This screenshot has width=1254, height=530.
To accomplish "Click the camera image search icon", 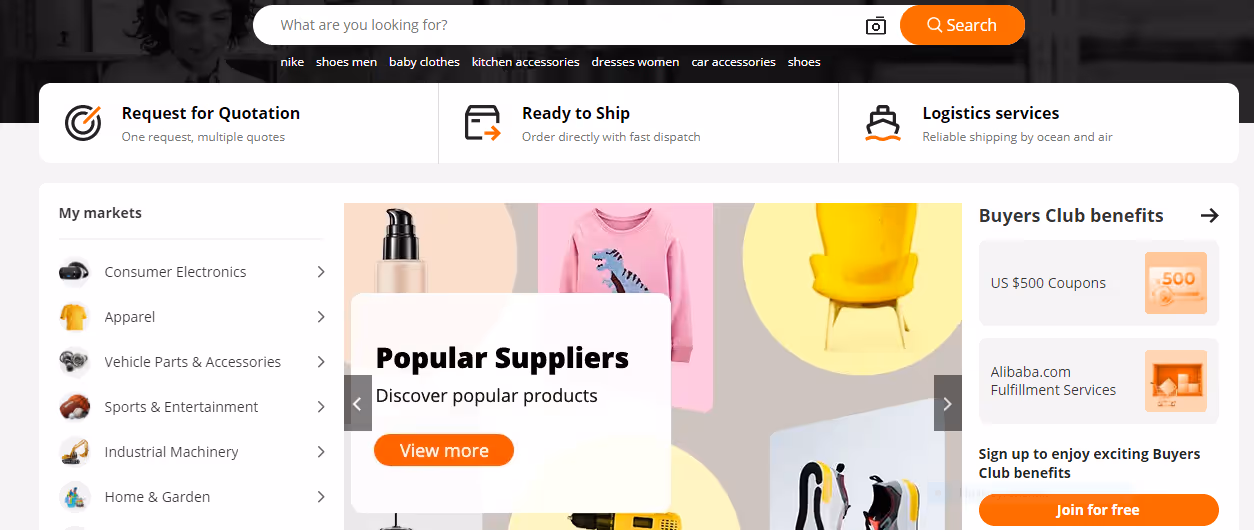I will (876, 25).
